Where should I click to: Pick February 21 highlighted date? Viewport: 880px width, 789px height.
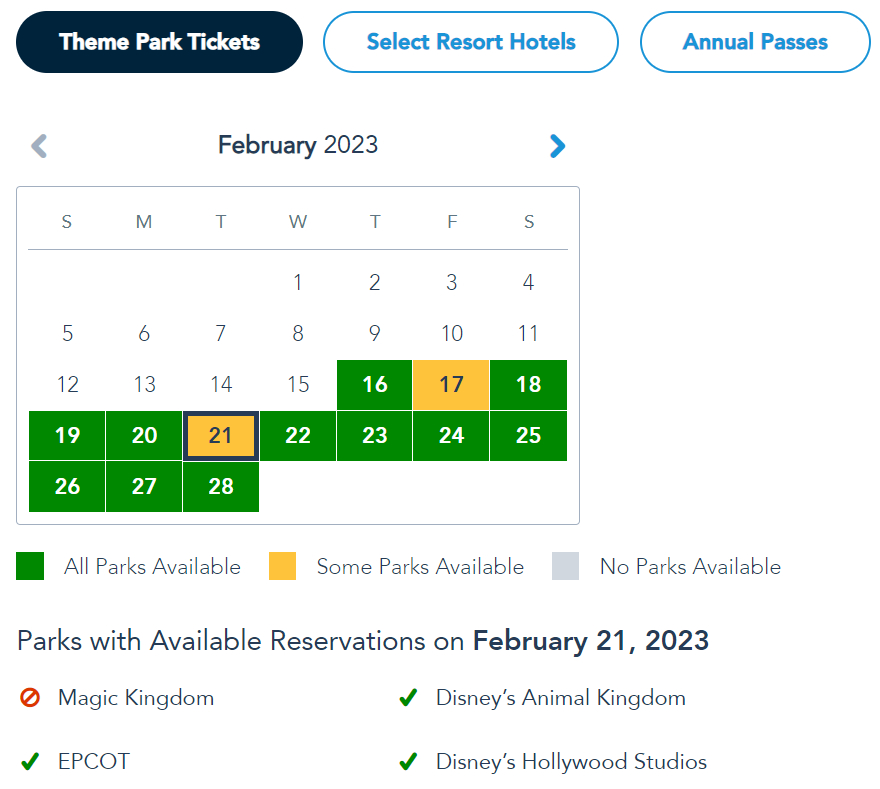(x=221, y=436)
